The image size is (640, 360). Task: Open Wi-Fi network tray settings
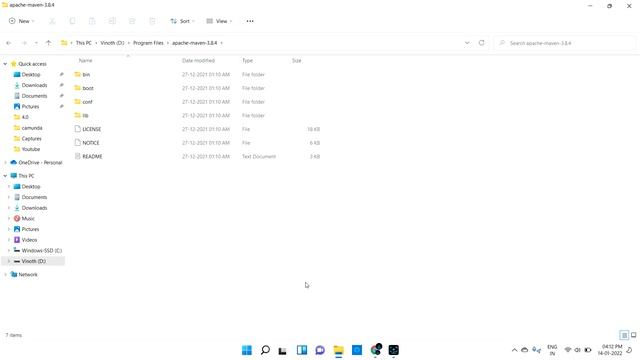click(568, 350)
